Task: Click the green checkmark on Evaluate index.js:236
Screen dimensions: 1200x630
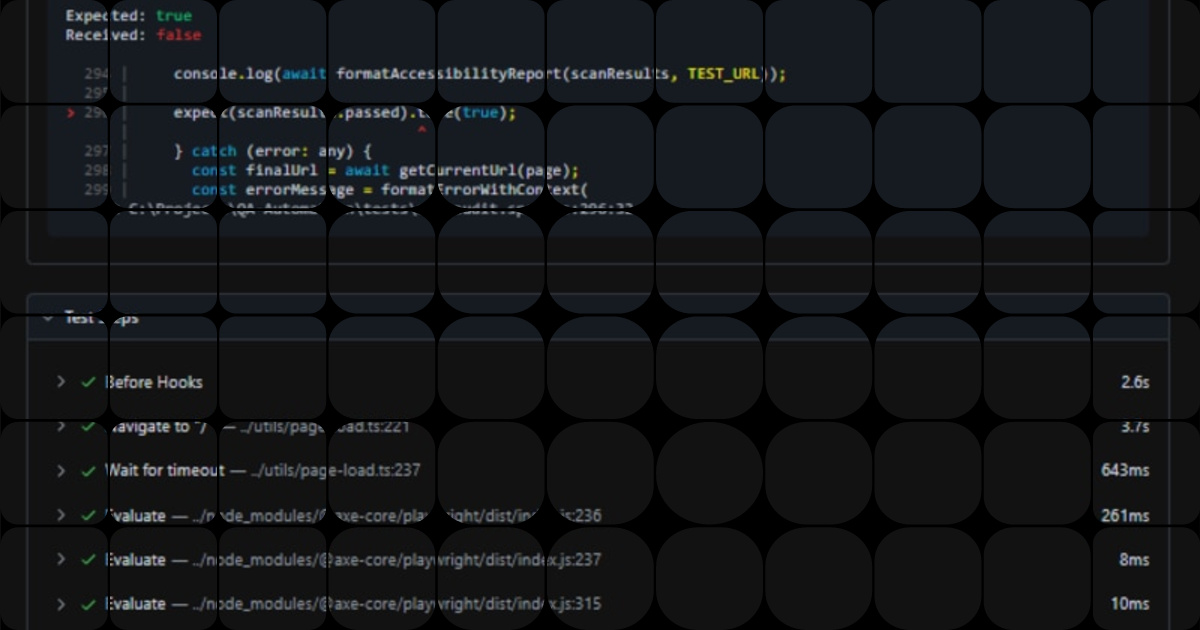Action: point(88,516)
